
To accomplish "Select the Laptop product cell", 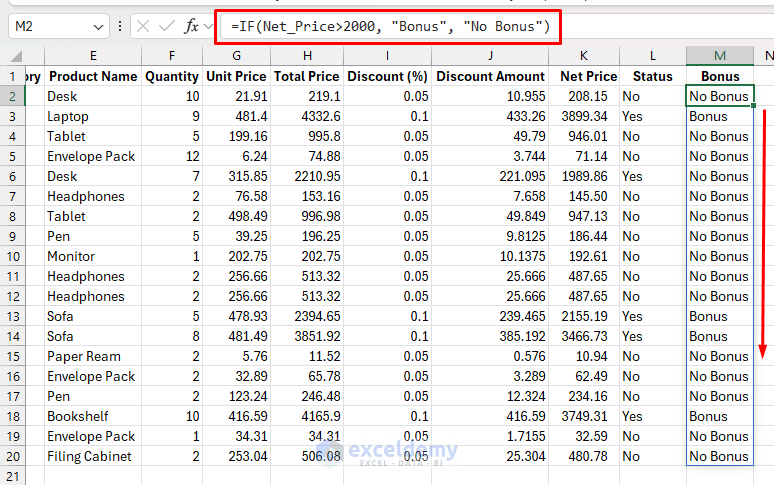I will 93,116.
